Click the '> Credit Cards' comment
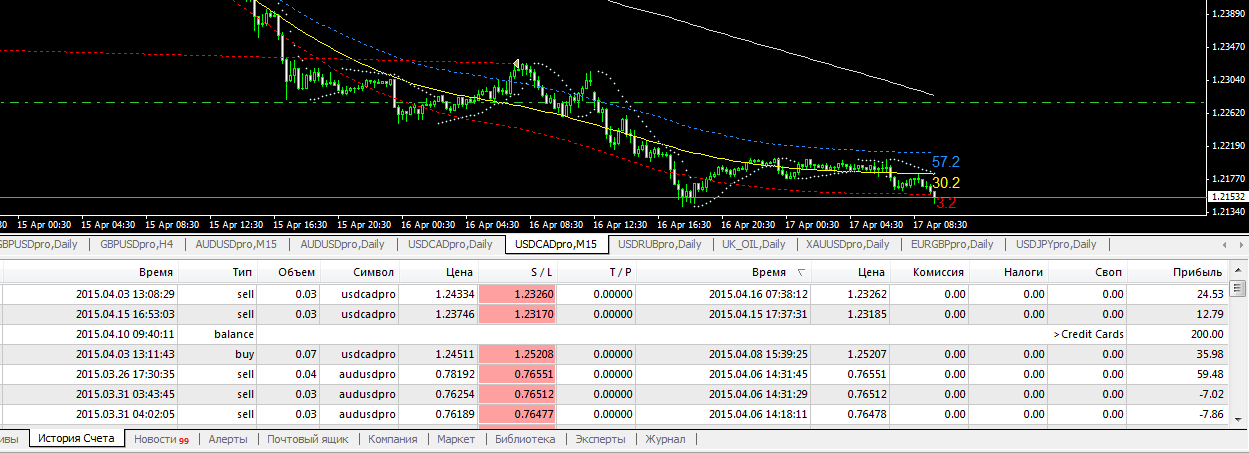1249x453 pixels. [x=1088, y=334]
